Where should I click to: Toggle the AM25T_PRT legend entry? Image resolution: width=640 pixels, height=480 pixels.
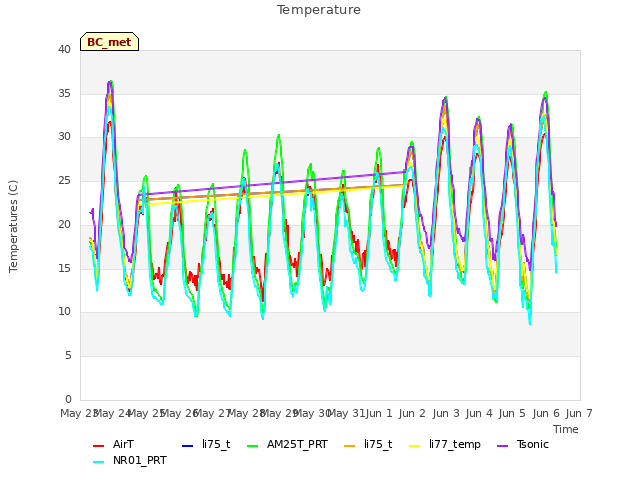tap(287, 444)
